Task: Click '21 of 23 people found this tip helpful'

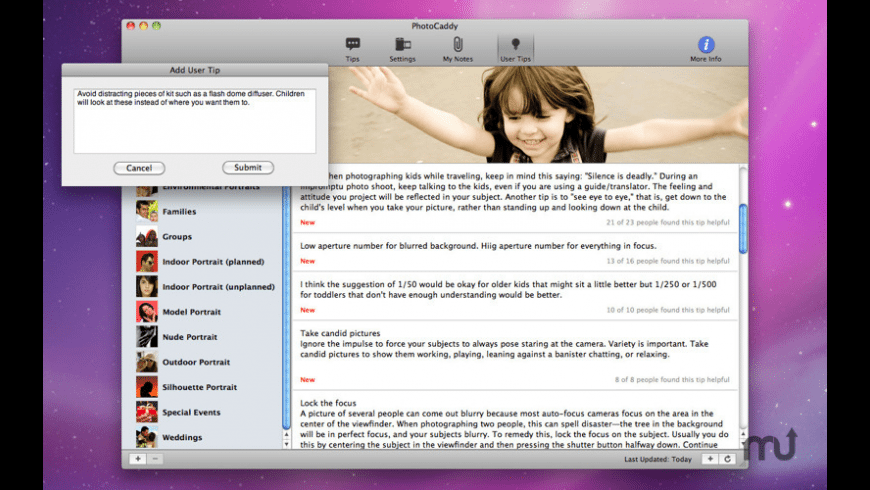Action: click(667, 223)
